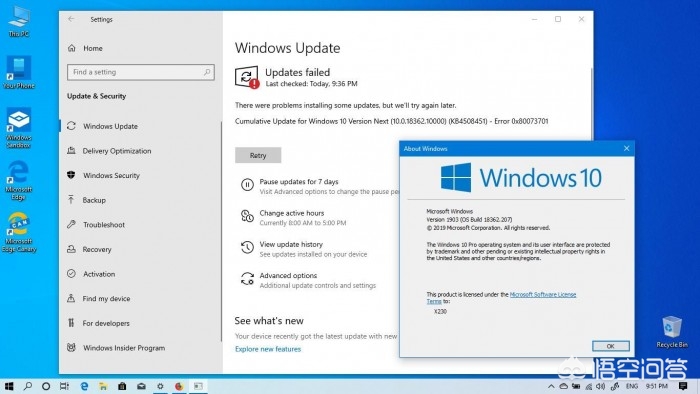Launch Microsoft Edge Canary desktop shortcut
Image resolution: width=700 pixels, height=394 pixels.
point(18,232)
